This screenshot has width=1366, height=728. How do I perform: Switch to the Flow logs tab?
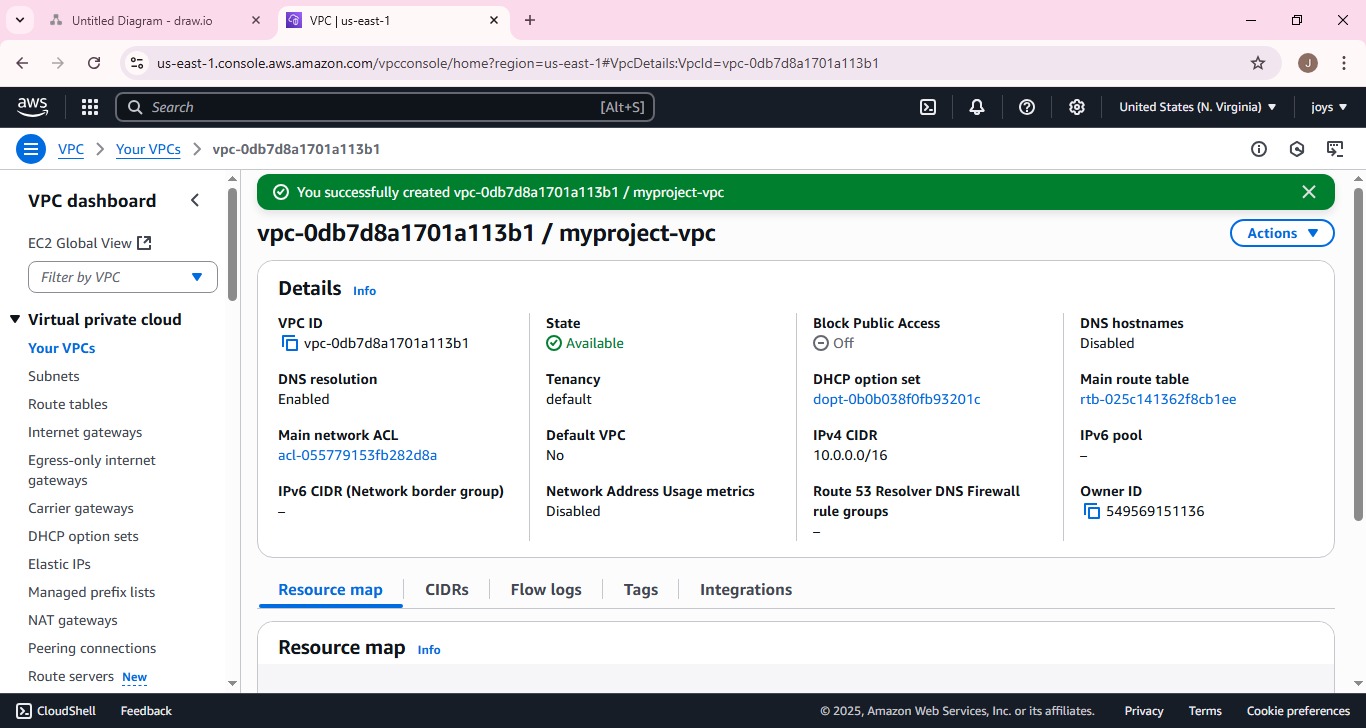pos(546,589)
